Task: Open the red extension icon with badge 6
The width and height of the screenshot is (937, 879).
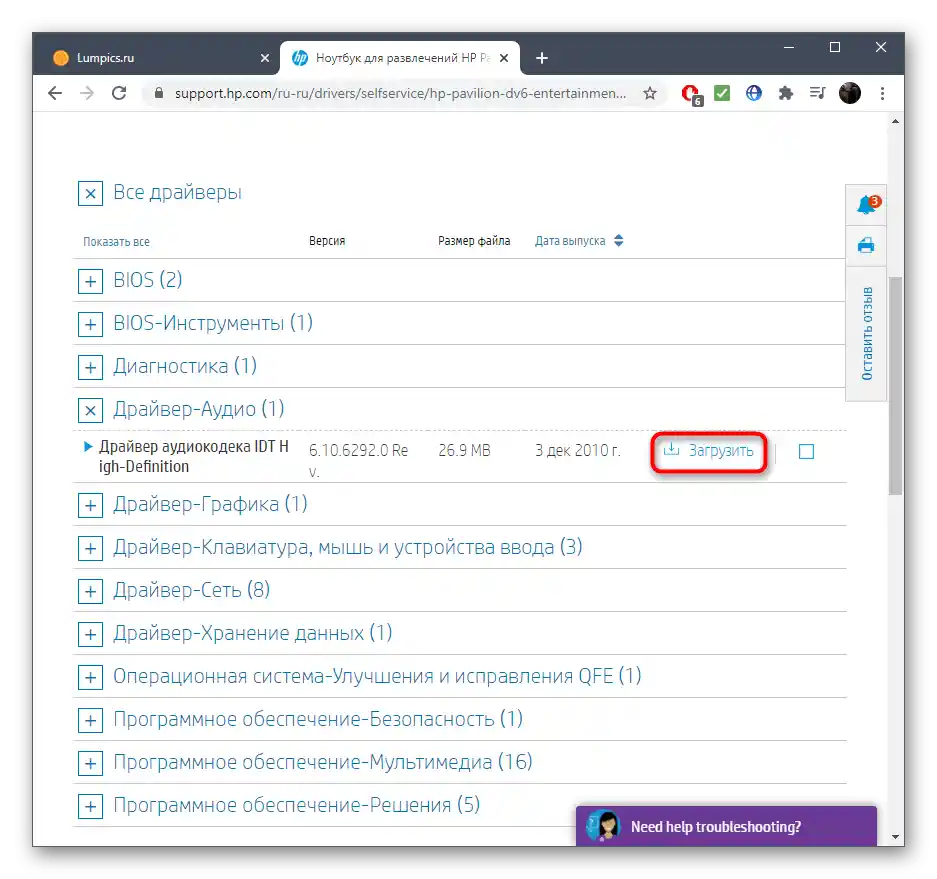Action: (692, 94)
